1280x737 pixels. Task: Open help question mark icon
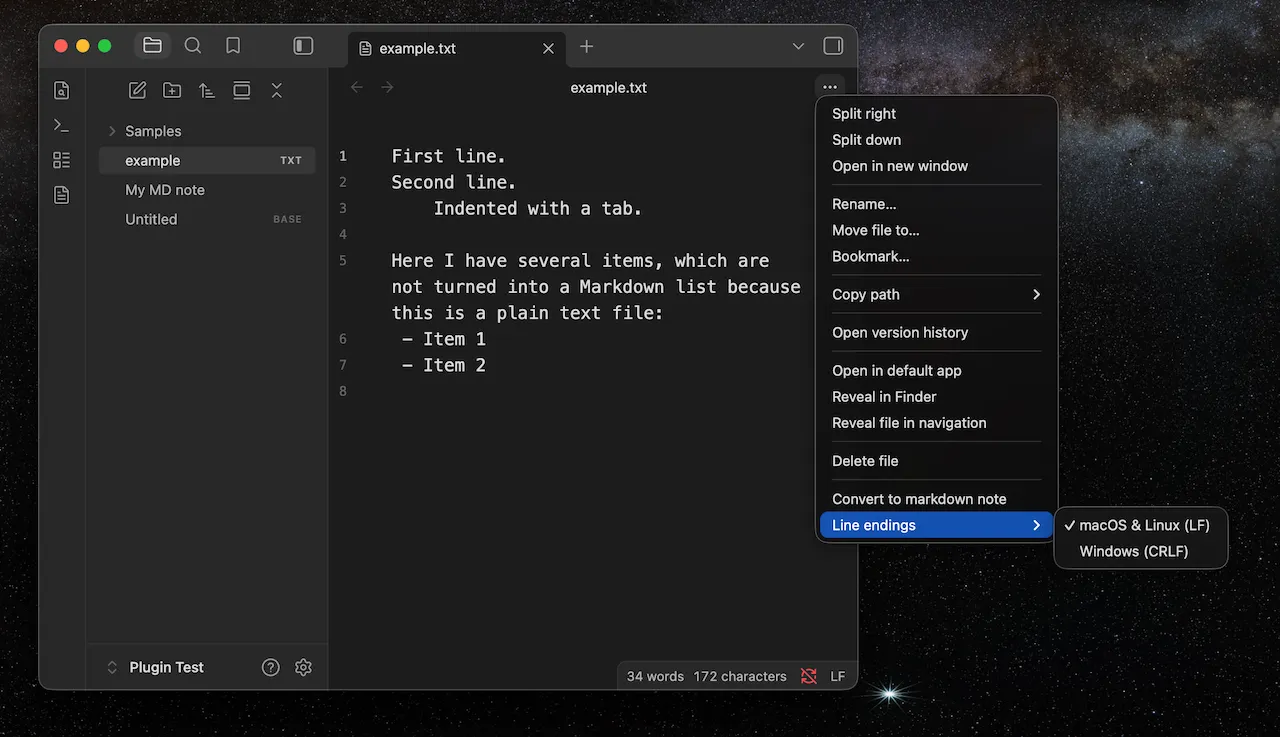(x=270, y=667)
